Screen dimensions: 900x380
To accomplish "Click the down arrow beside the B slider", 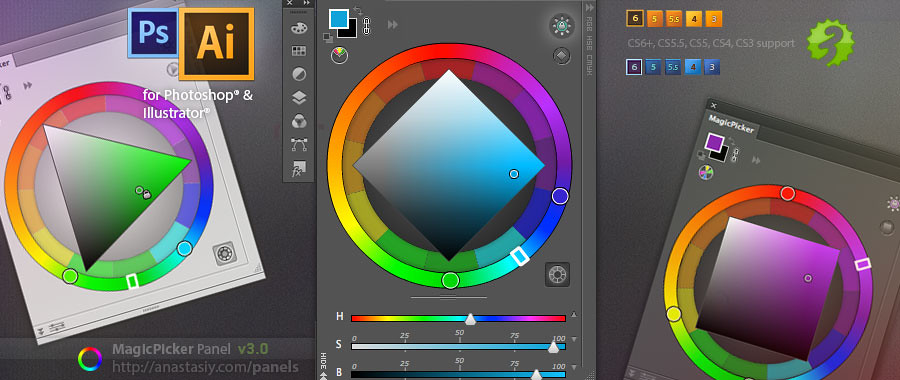I will (x=574, y=367).
